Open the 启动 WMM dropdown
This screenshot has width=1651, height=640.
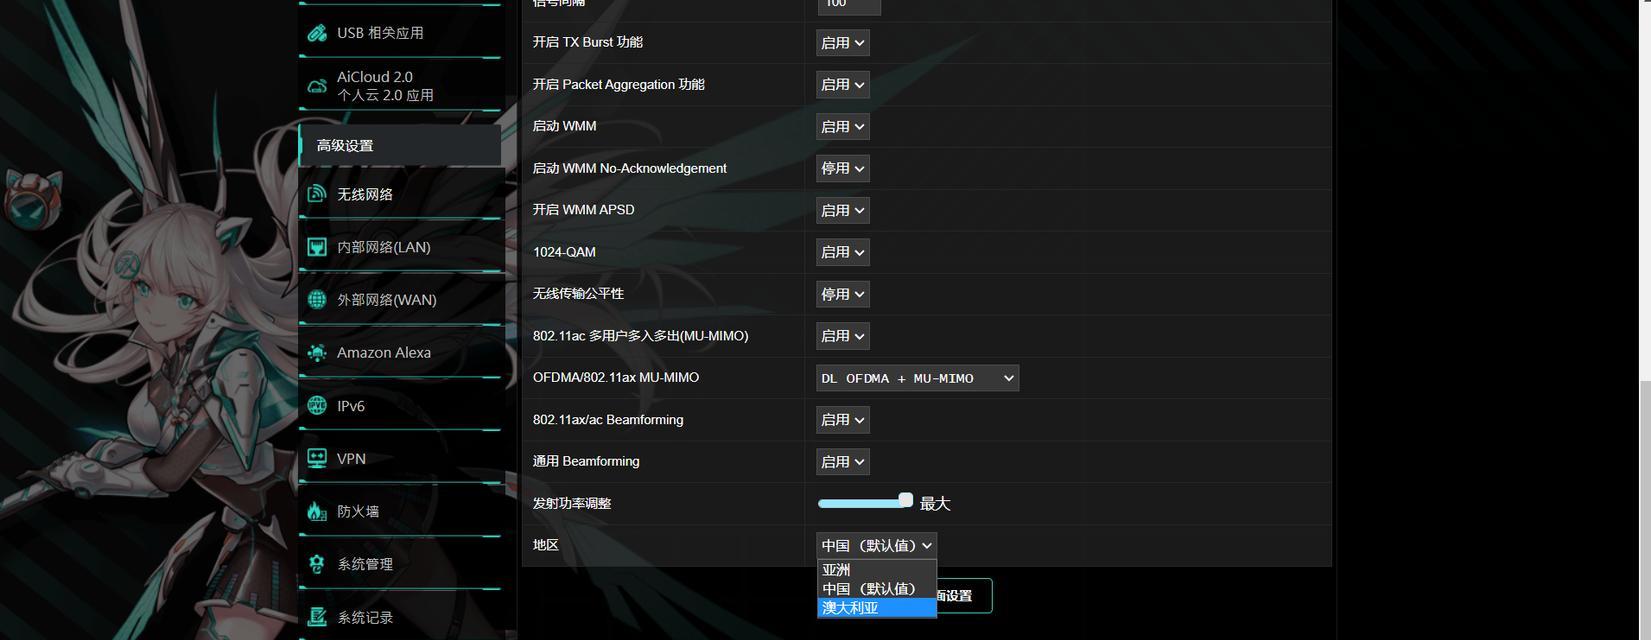pyautogui.click(x=843, y=127)
